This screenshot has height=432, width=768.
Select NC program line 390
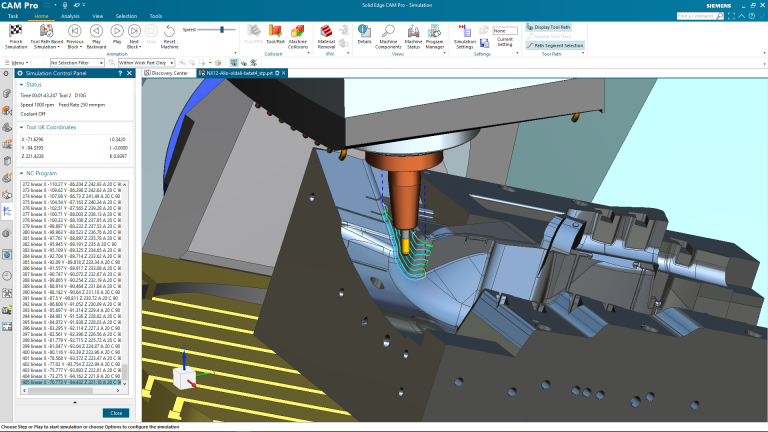(72, 292)
